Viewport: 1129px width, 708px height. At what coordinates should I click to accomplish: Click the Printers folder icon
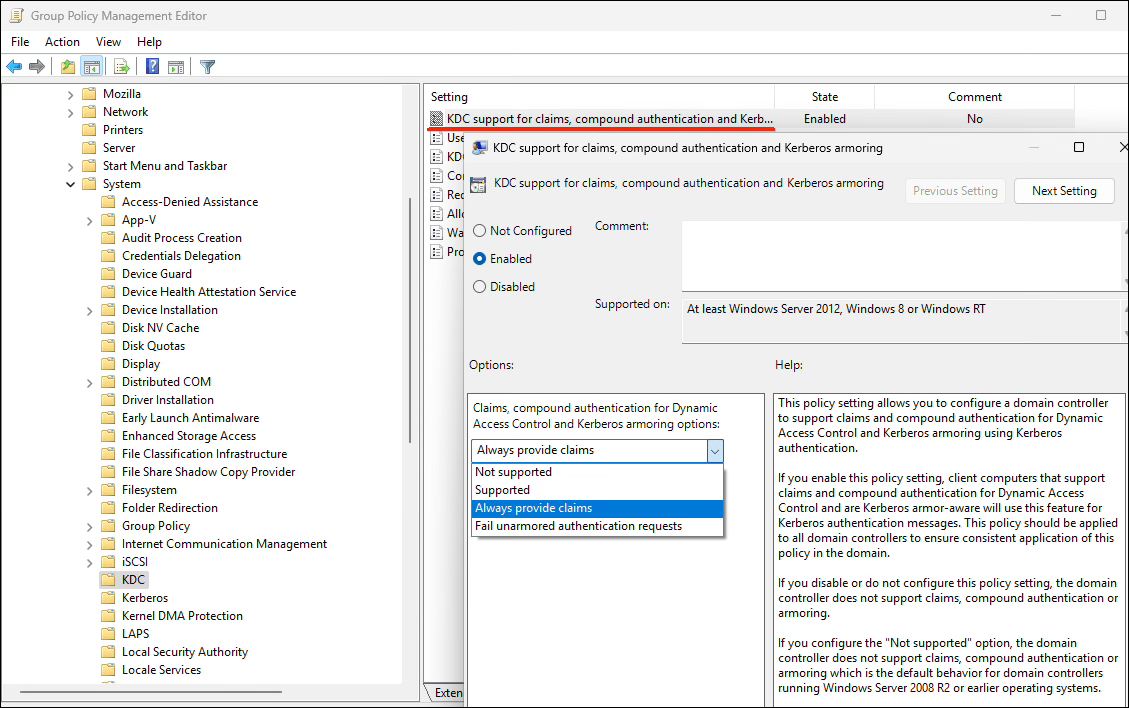point(89,130)
